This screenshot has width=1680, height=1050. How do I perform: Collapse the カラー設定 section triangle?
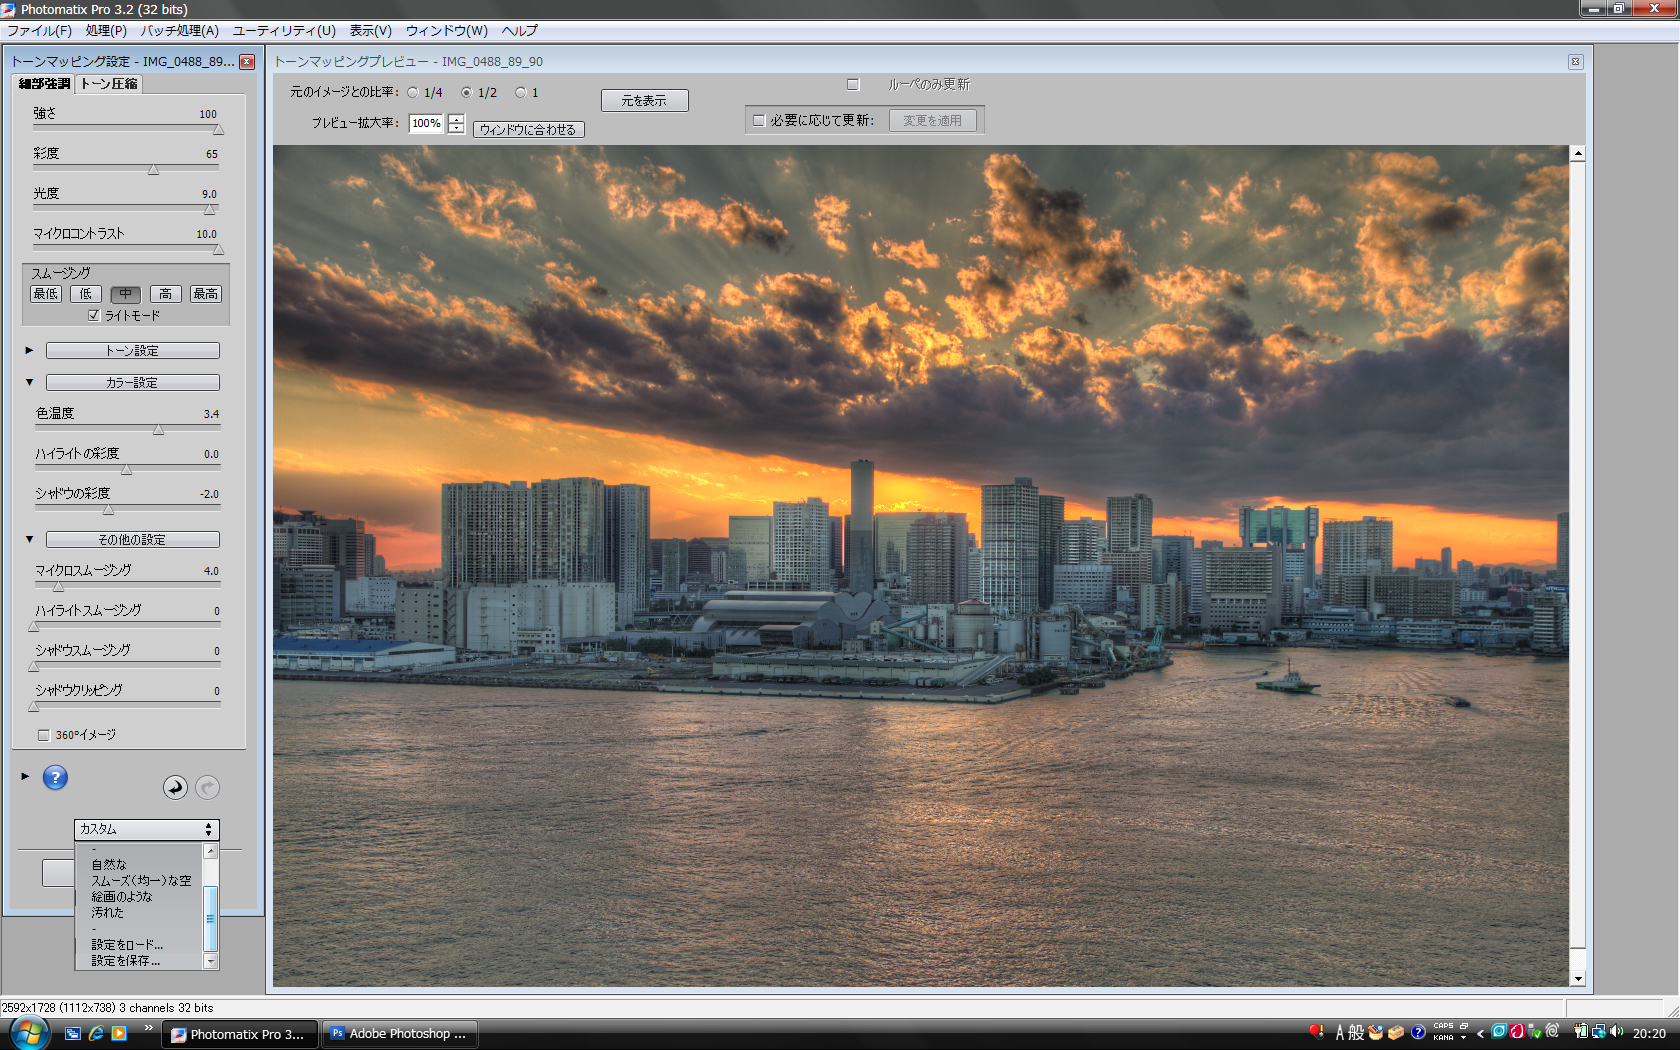tap(29, 383)
